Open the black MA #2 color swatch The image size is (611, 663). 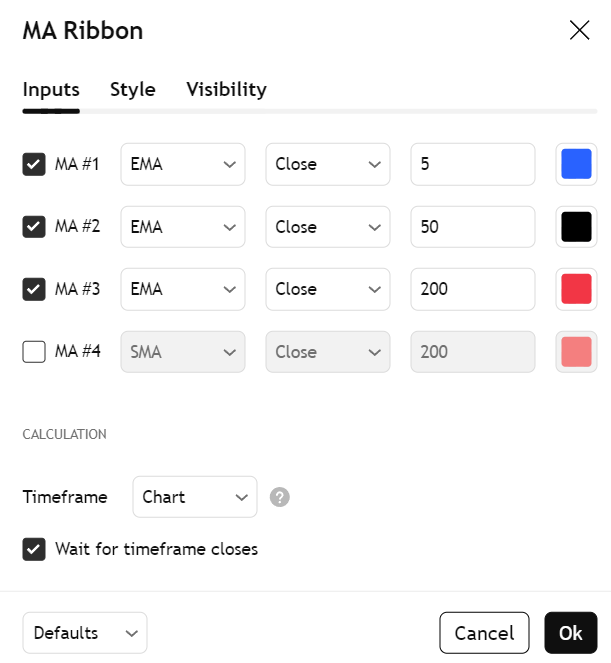point(576,227)
